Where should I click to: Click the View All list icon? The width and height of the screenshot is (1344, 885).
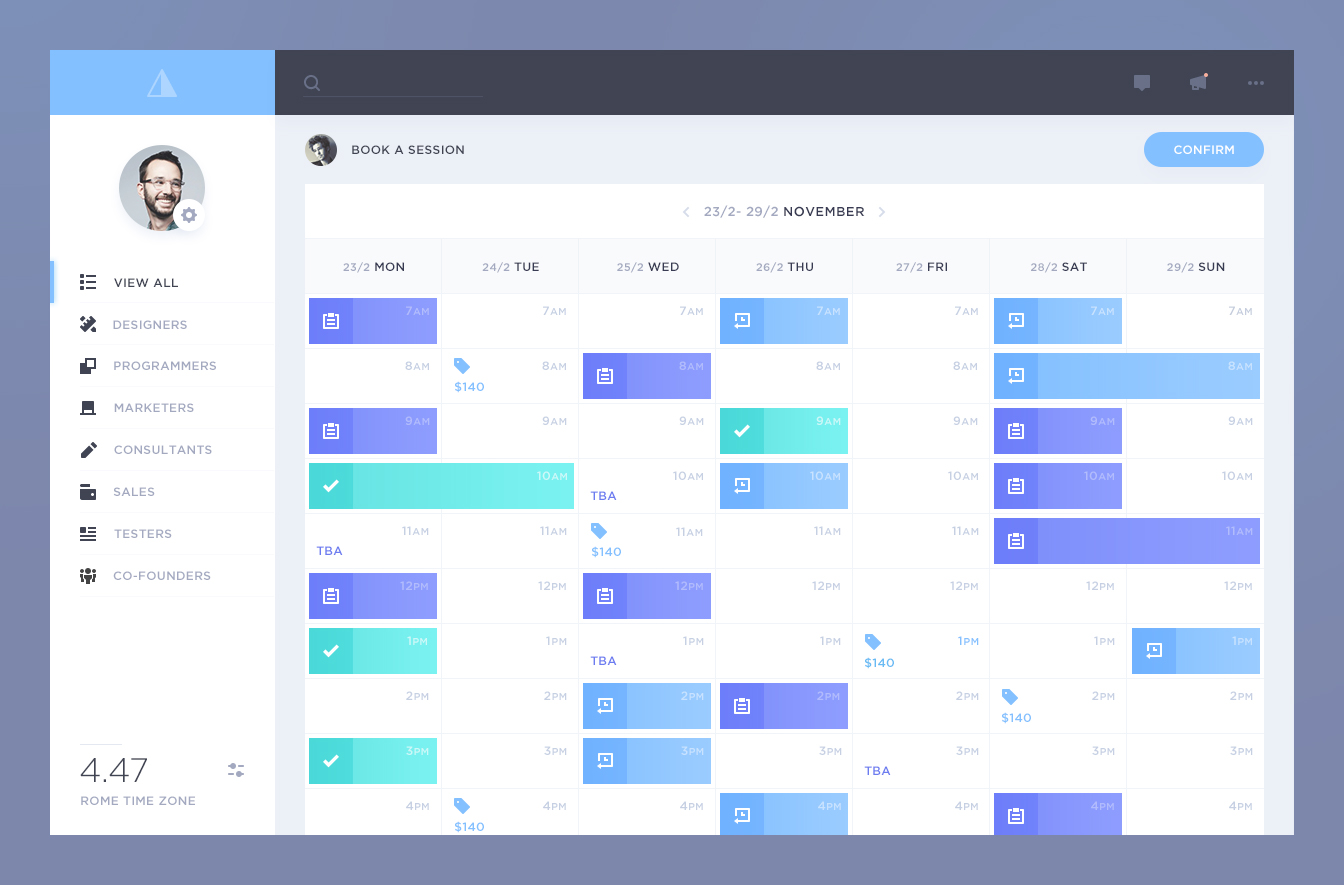pyautogui.click(x=88, y=283)
